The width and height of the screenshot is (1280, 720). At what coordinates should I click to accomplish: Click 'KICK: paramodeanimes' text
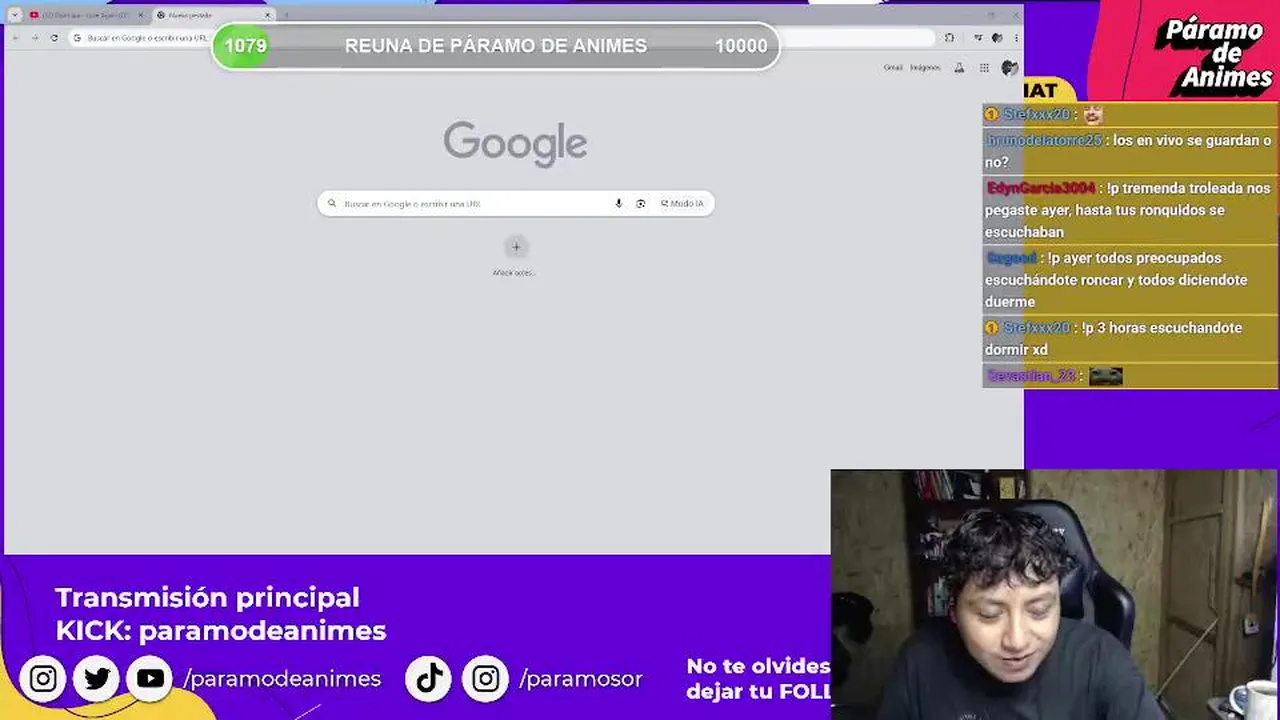click(x=221, y=631)
